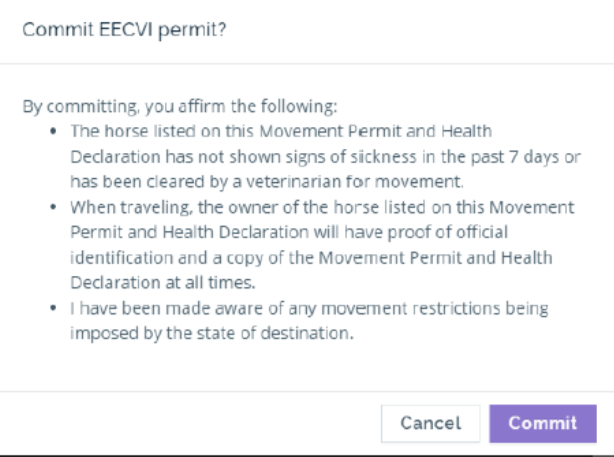614x457 pixels.
Task: Click the "Commit EECVI permit?" dialog title
Action: coord(125,31)
